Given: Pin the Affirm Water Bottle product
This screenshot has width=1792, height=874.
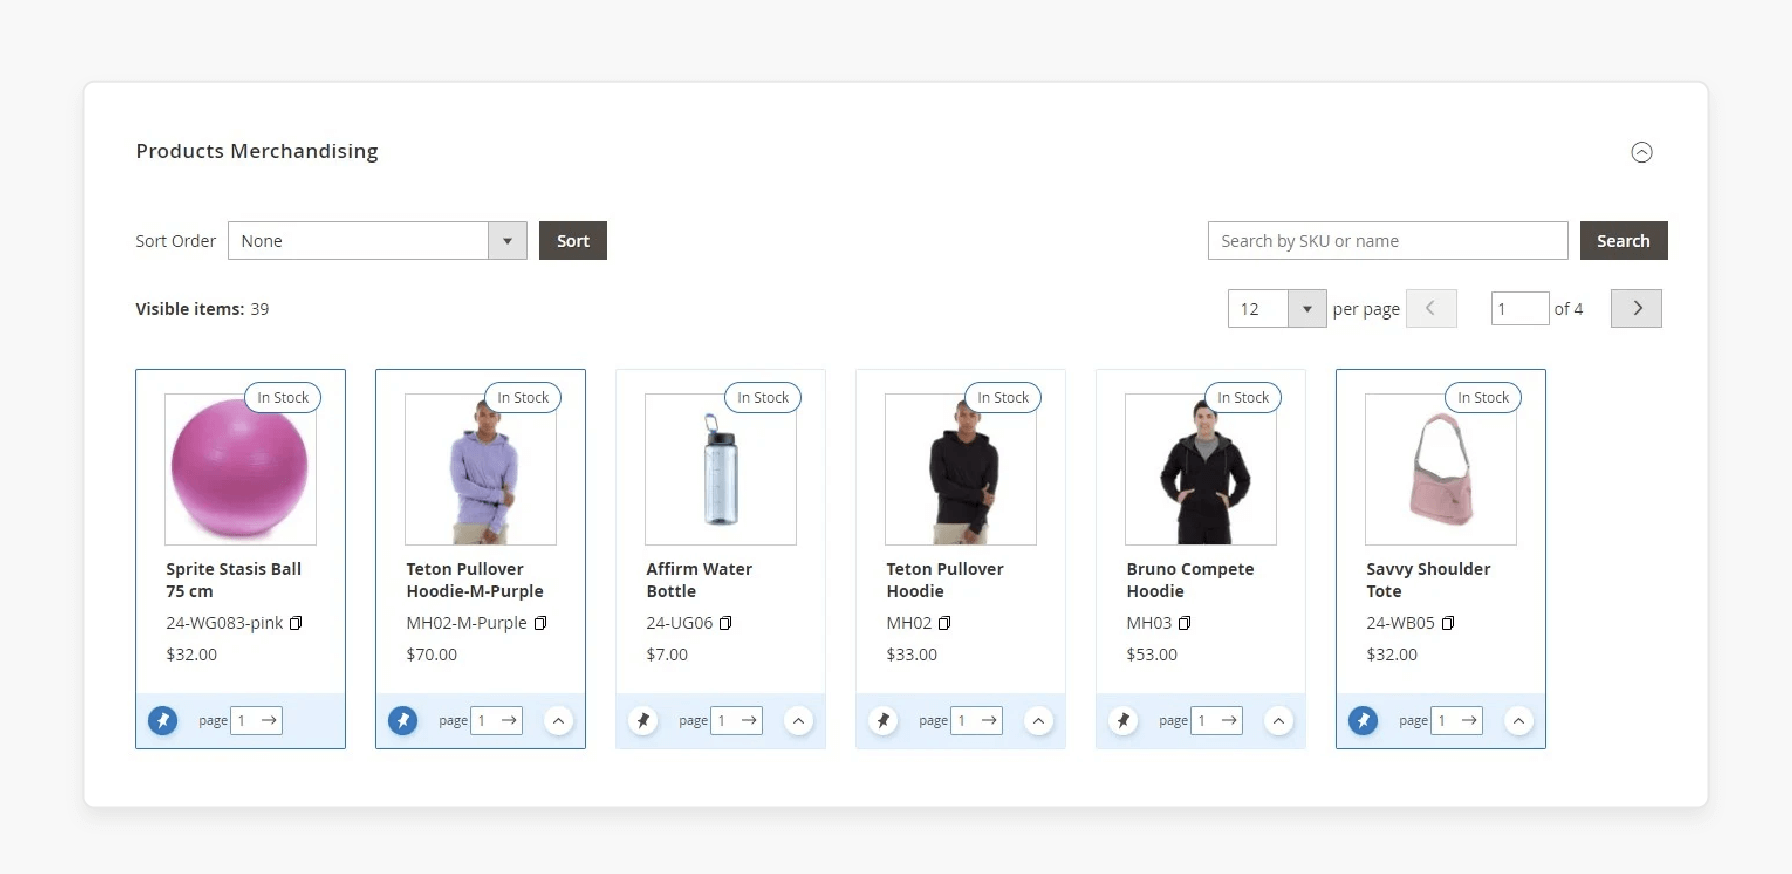Looking at the screenshot, I should [643, 720].
